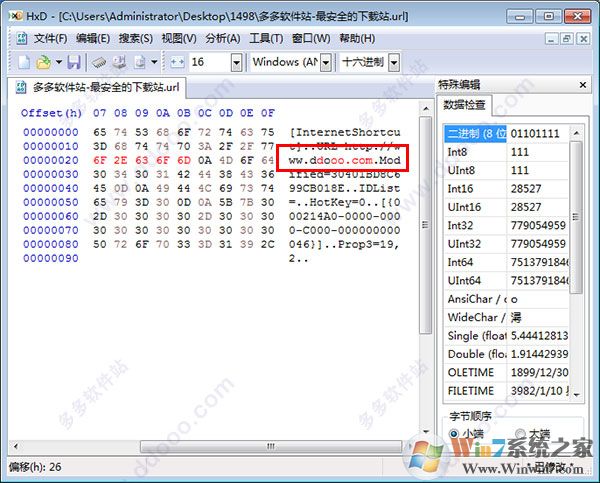Screen dimensions: 600x483
Task: Open the 分析(A) menu
Action: pyautogui.click(x=223, y=38)
